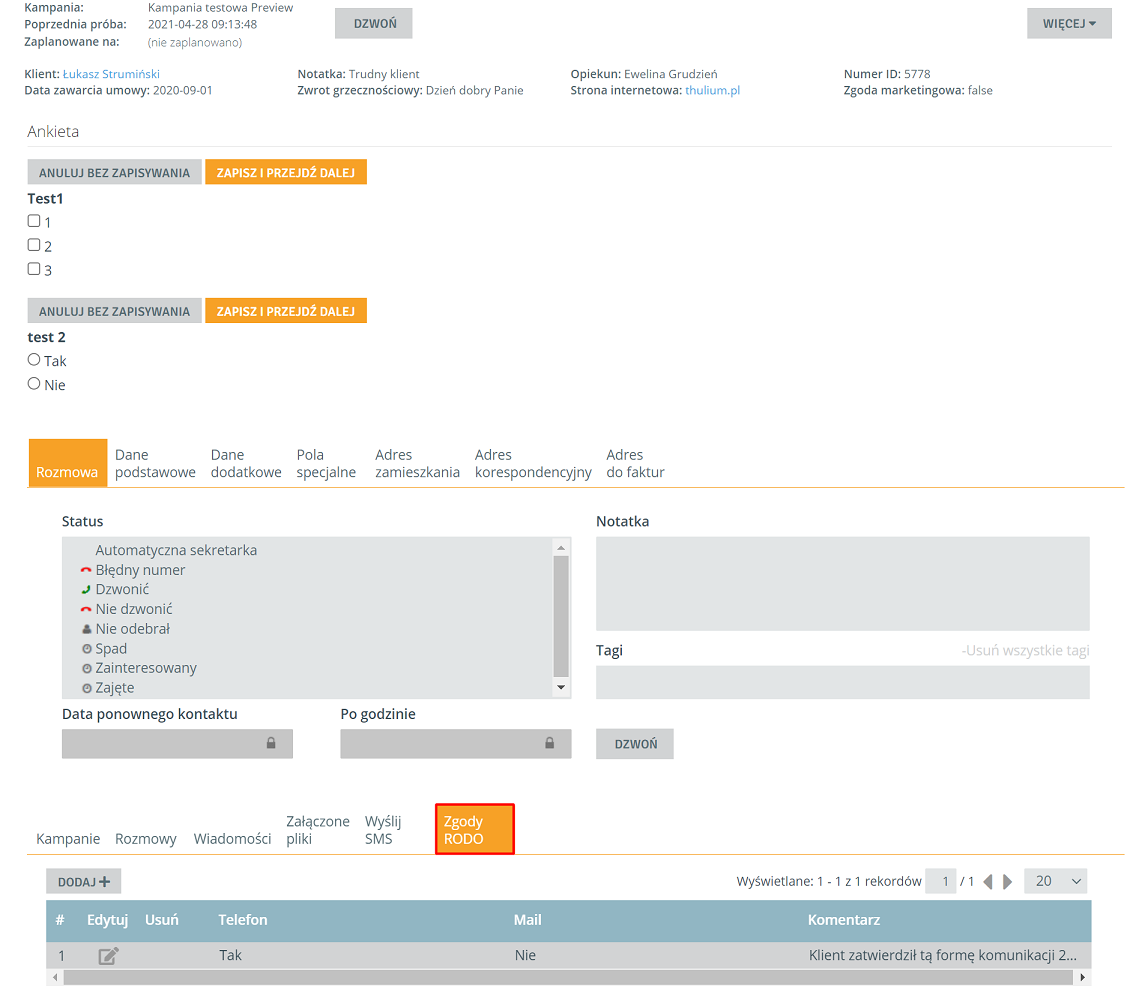The height and width of the screenshot is (992, 1142).
Task: Click the page number field in pager
Action: coord(941,881)
